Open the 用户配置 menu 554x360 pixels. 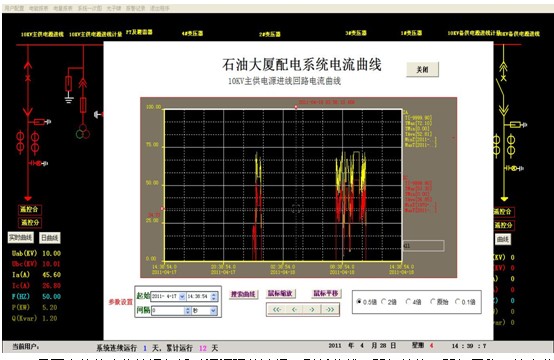point(14,8)
